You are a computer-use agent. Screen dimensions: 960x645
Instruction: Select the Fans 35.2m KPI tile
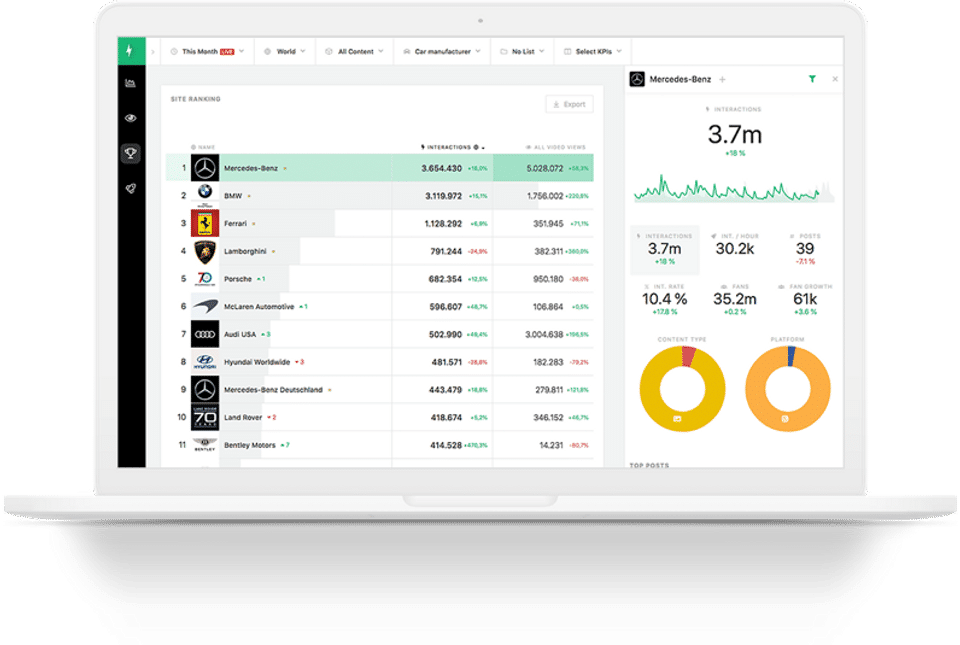coord(735,299)
